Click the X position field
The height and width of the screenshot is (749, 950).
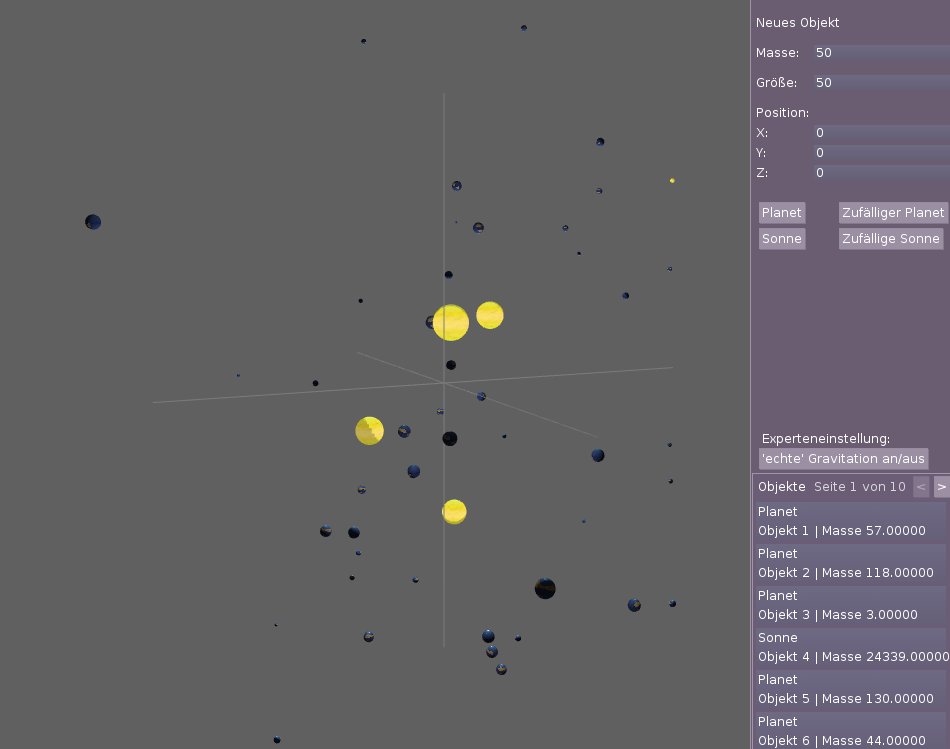click(x=882, y=133)
